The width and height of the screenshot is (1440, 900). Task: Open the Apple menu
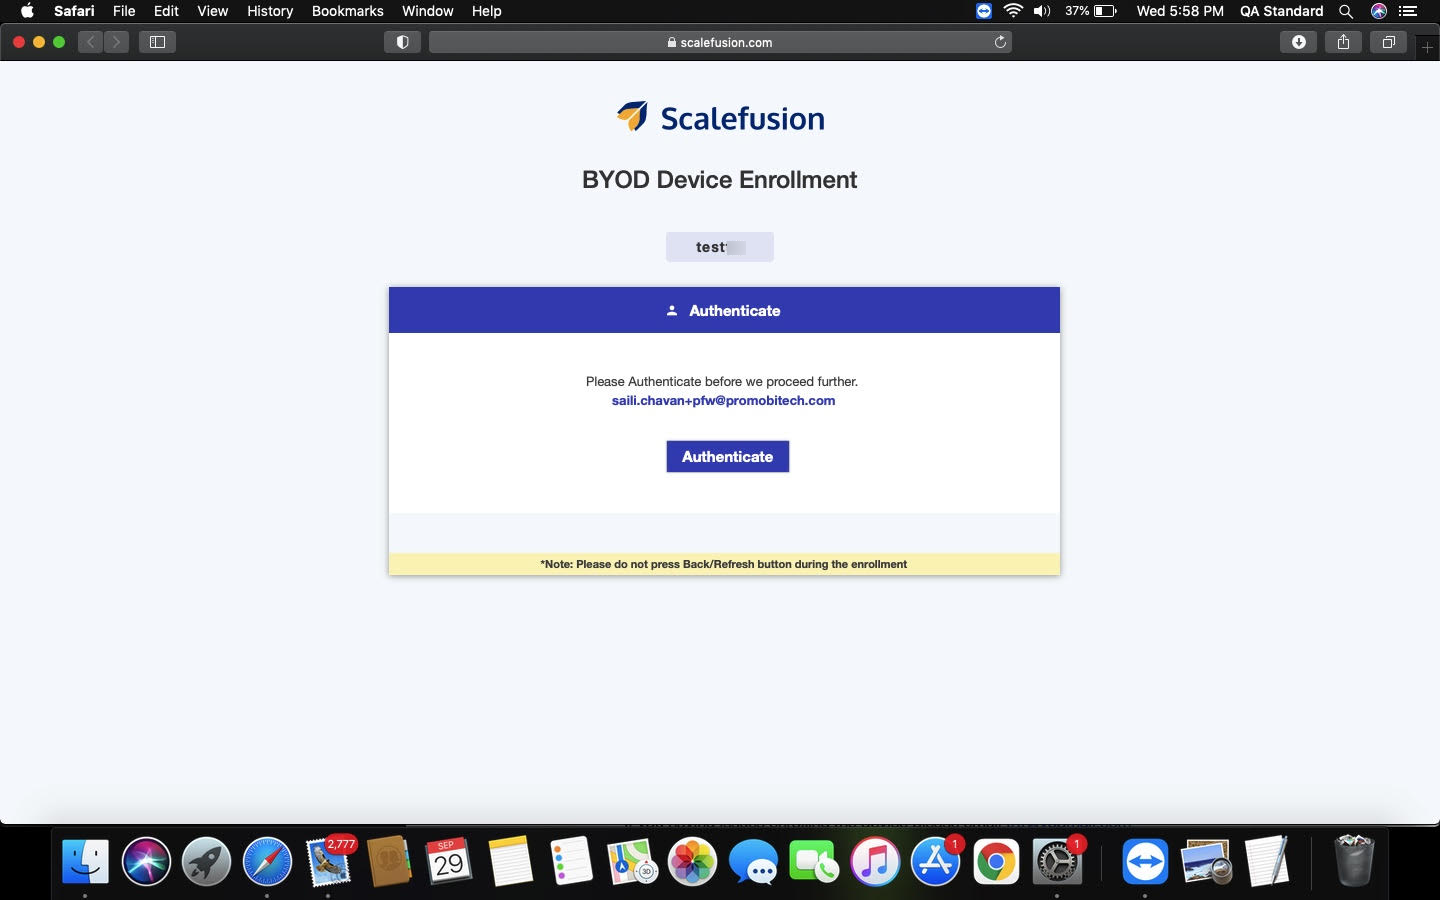[27, 11]
